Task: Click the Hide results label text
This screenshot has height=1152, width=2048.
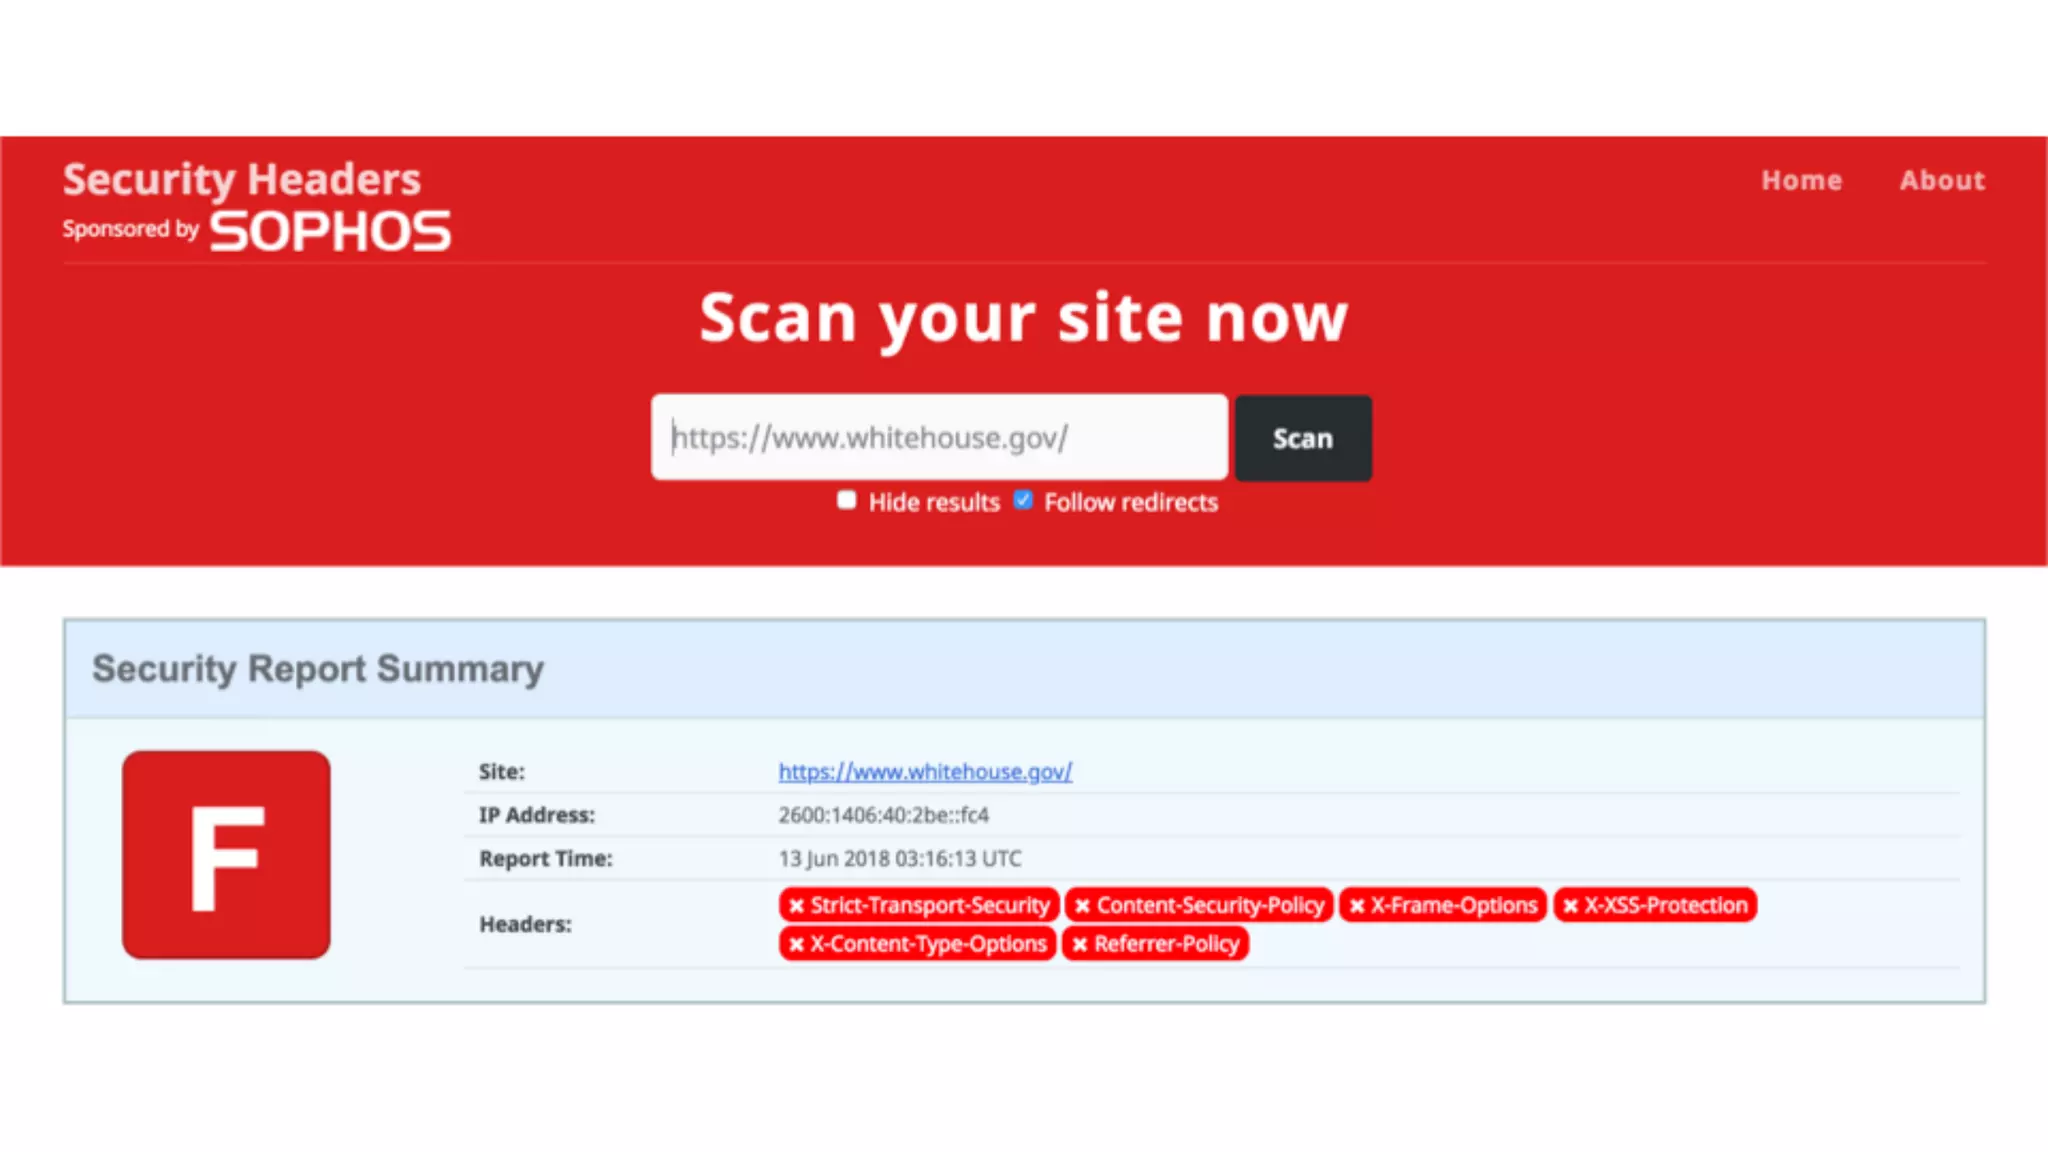Action: point(933,502)
